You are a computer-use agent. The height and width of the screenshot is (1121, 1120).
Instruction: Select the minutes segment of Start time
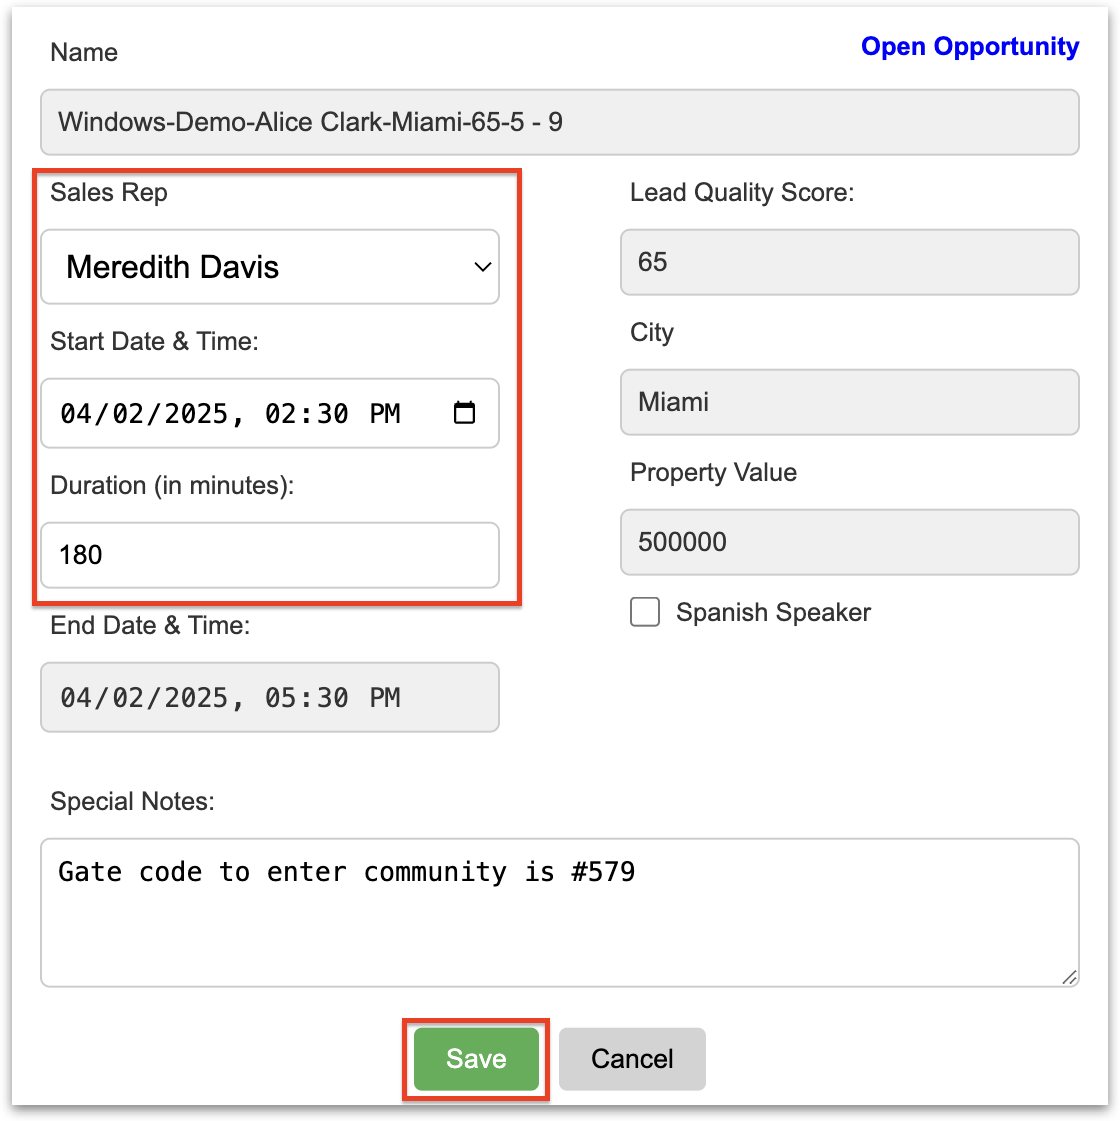(331, 414)
